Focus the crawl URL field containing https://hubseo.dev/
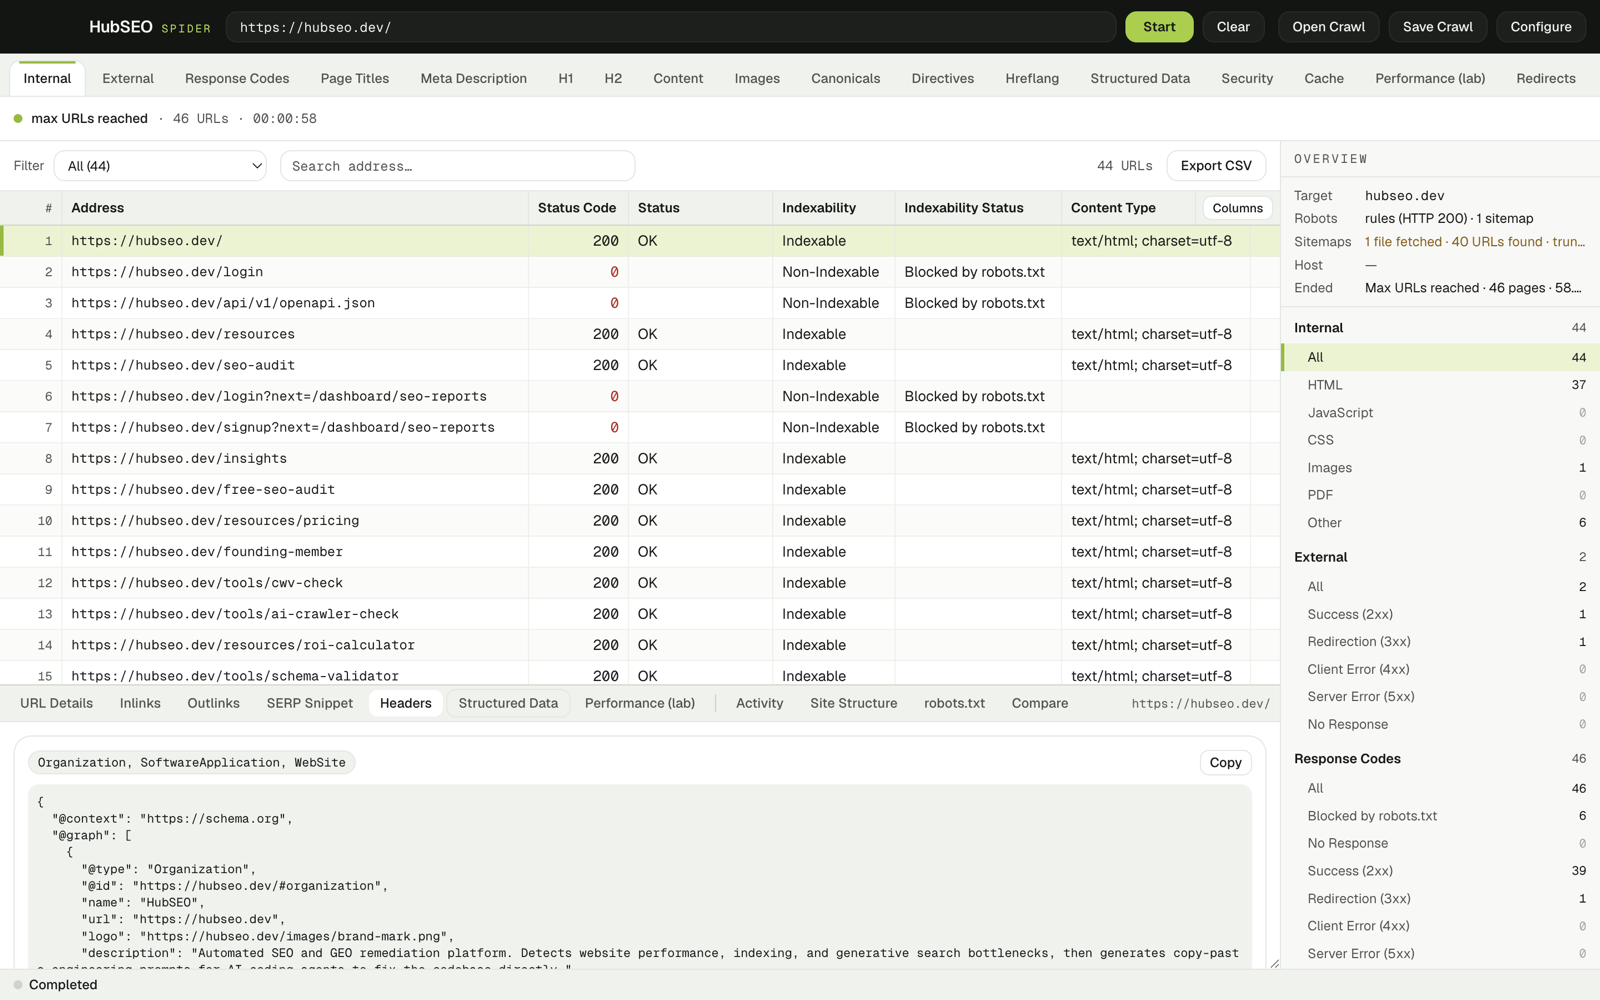The height and width of the screenshot is (1000, 1600). 670,27
